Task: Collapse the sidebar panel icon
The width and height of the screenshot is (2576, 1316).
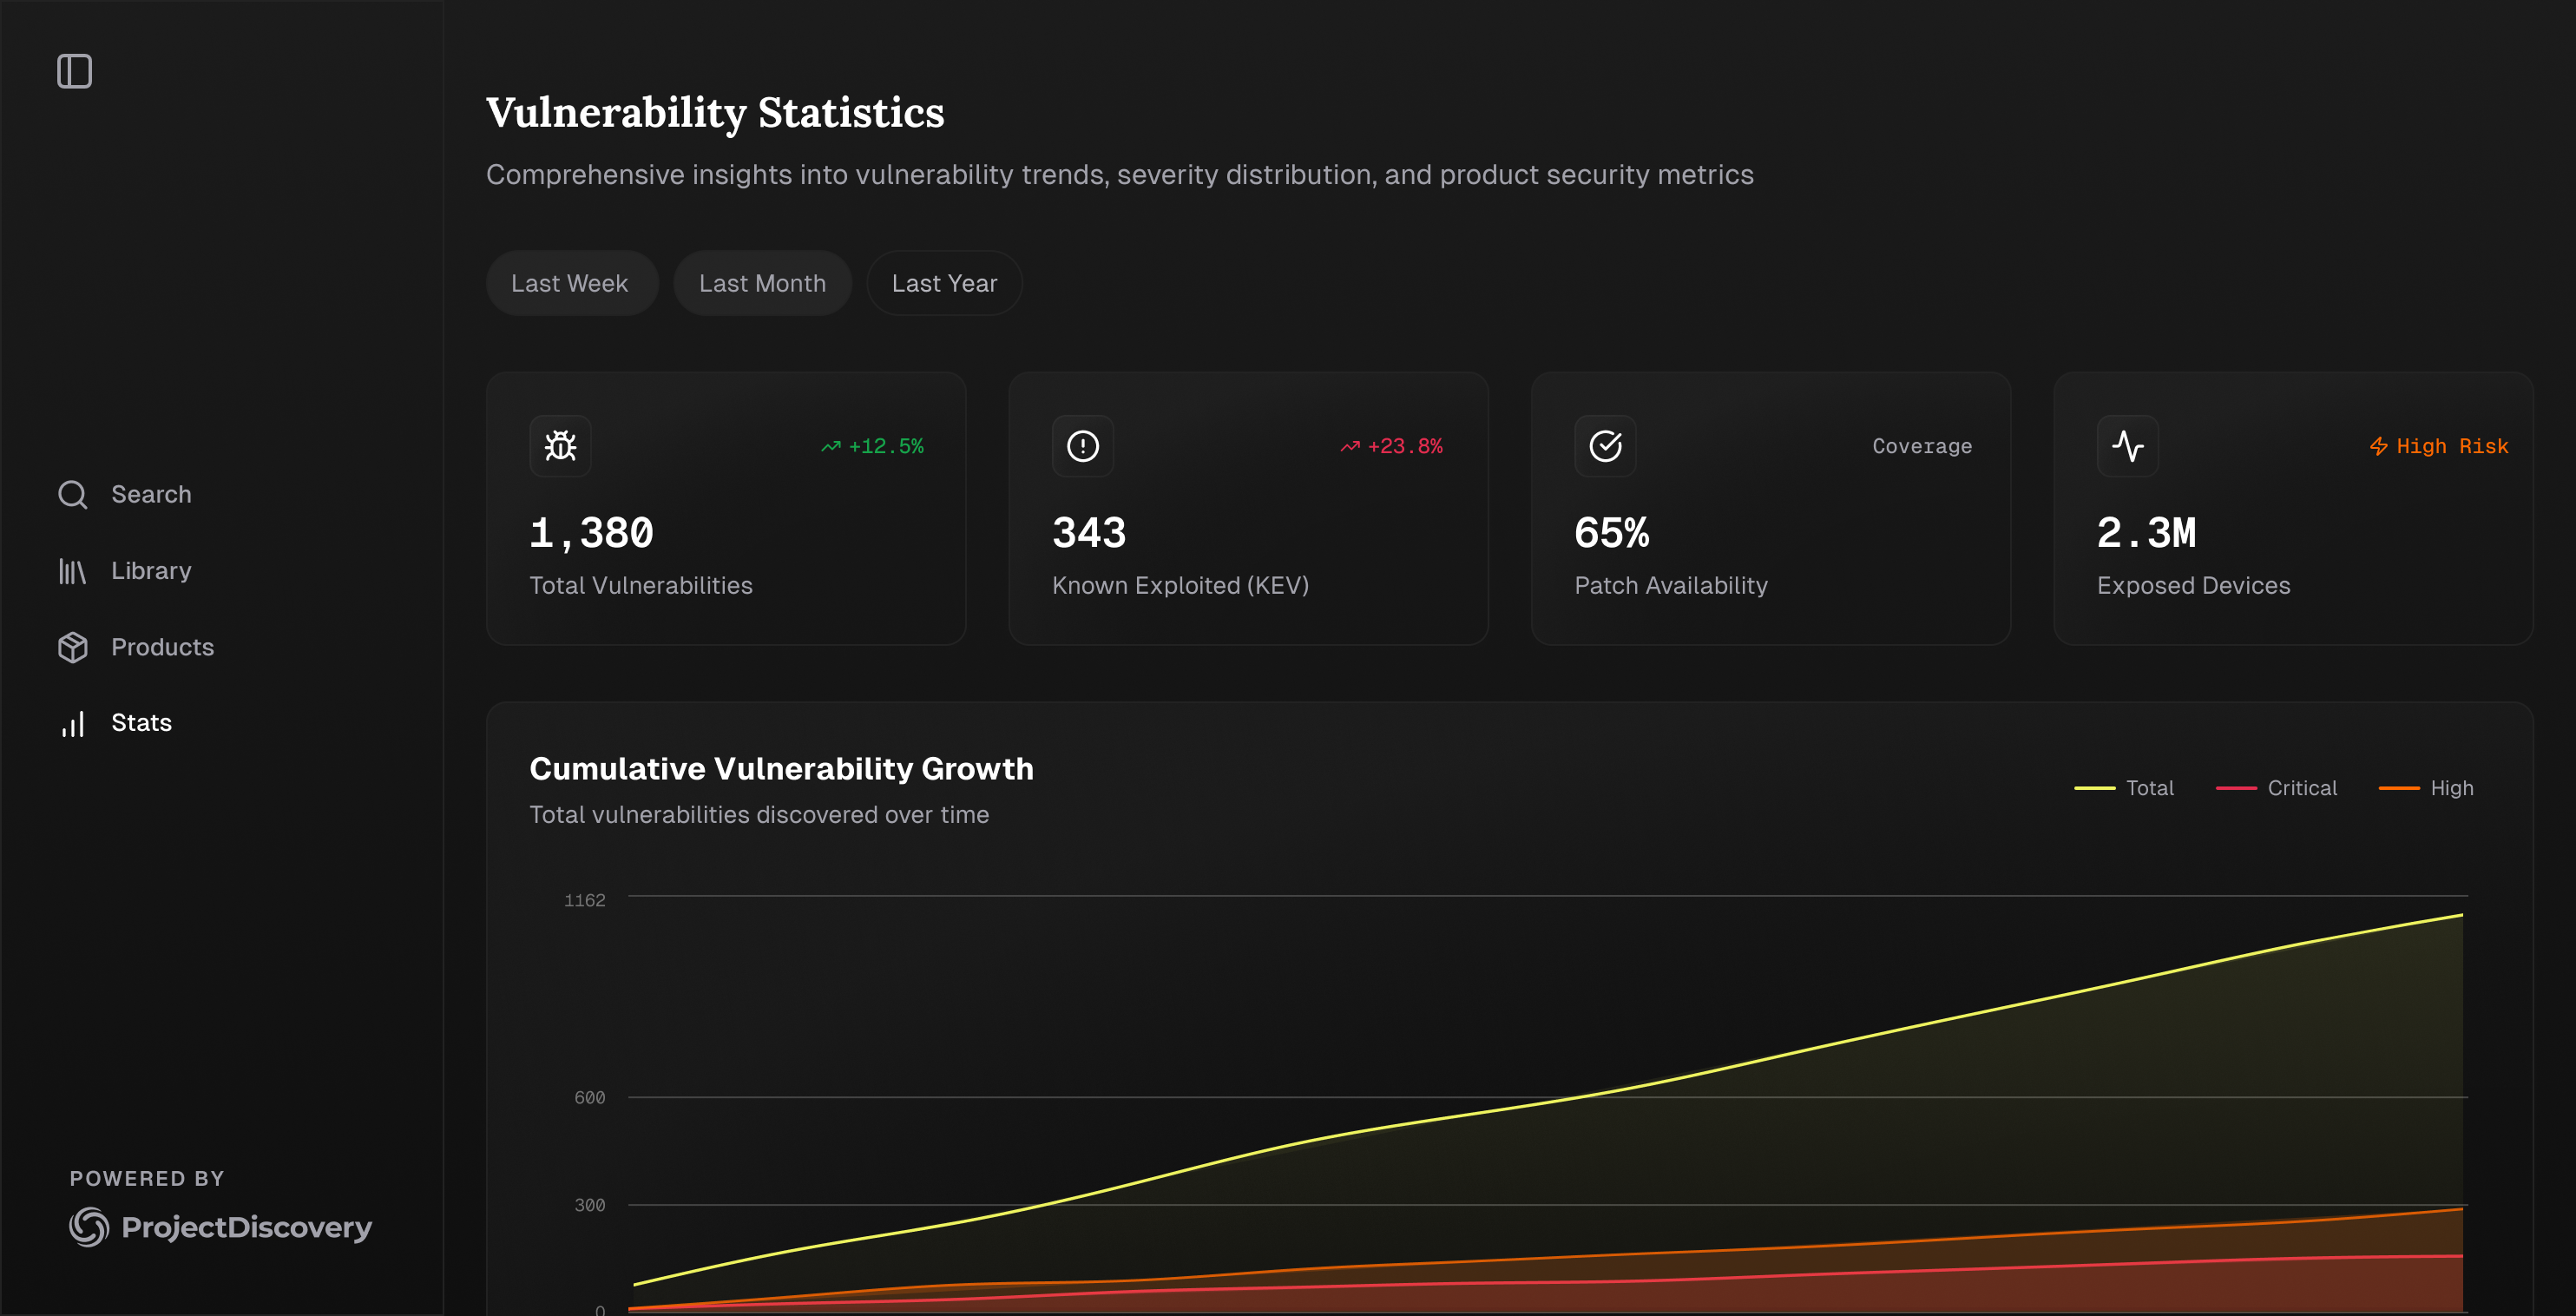Action: 74,71
